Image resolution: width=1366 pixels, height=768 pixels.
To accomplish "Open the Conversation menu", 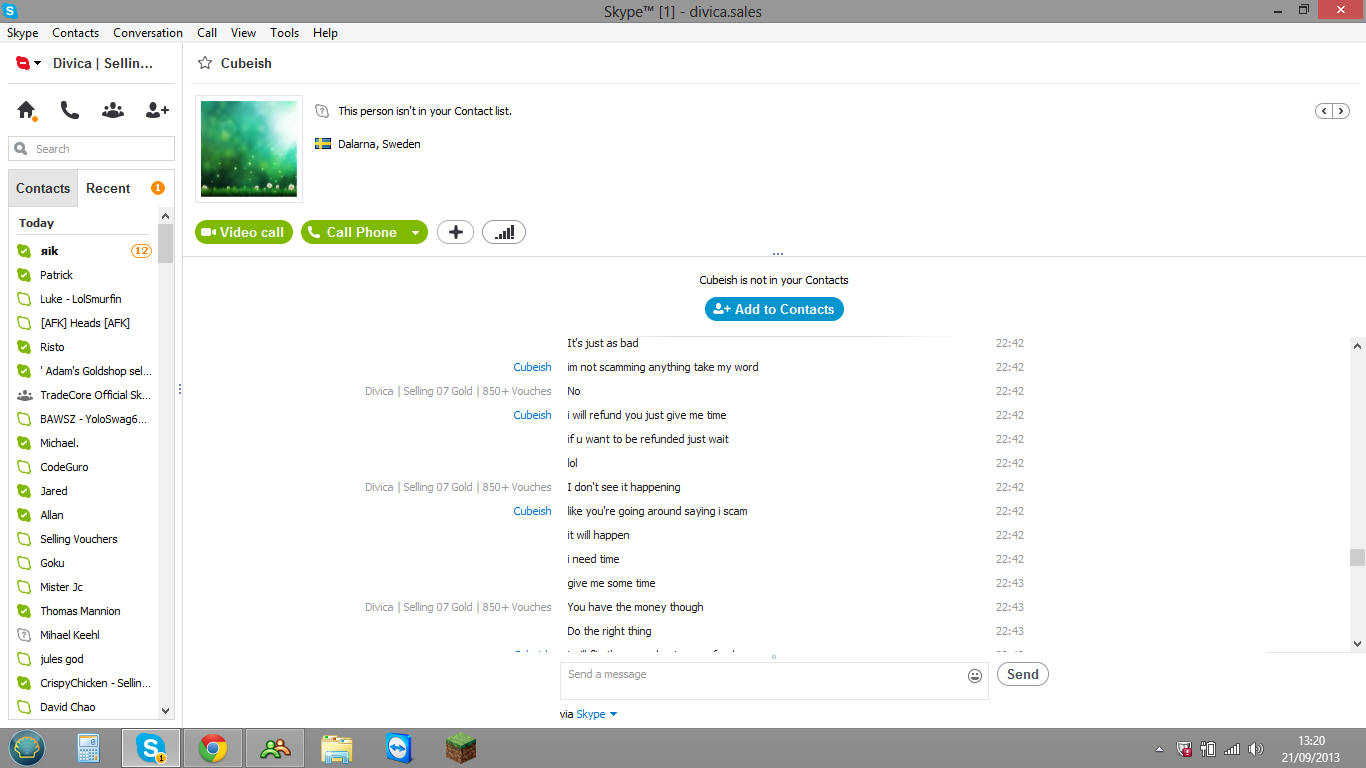I will click(x=148, y=33).
